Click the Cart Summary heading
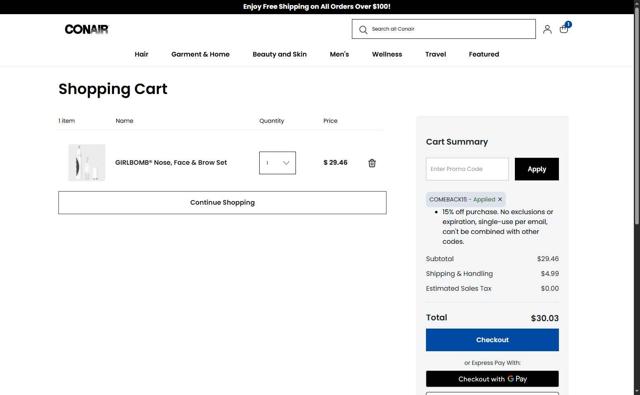 [x=457, y=142]
